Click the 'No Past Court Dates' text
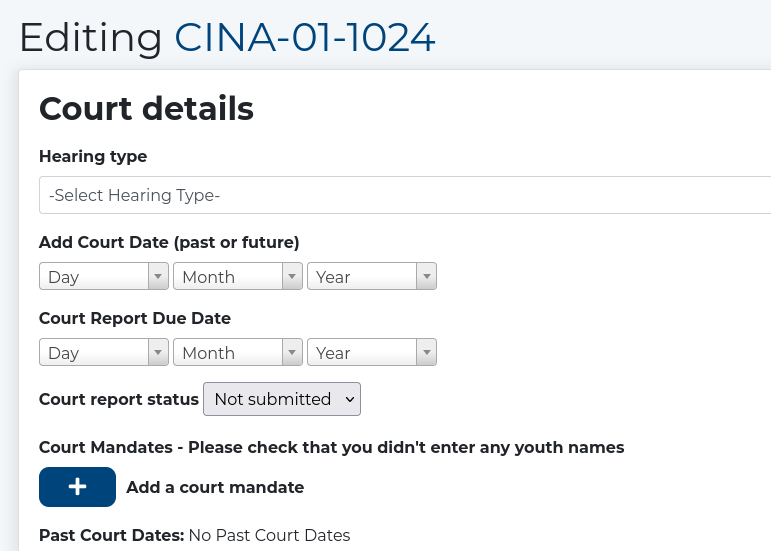This screenshot has width=771, height=551. tap(269, 535)
